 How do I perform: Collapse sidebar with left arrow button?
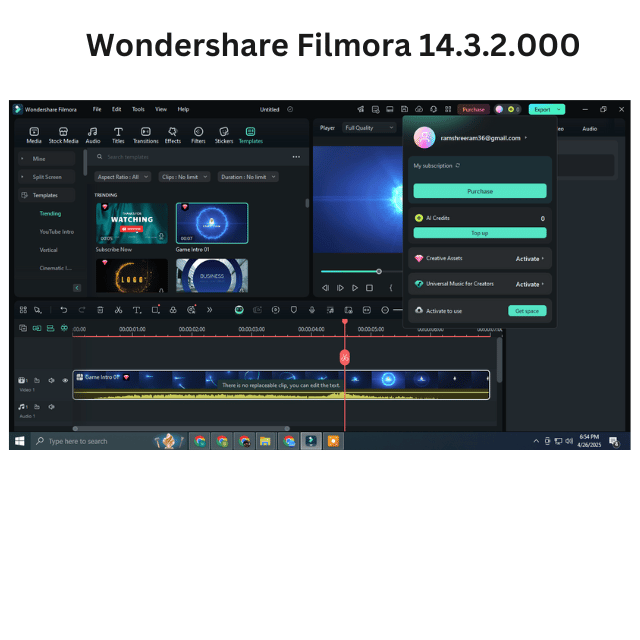[77, 288]
